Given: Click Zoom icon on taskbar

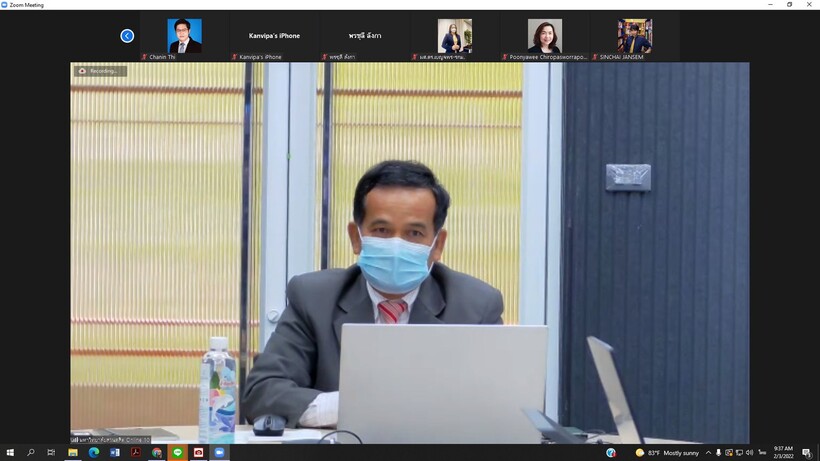Looking at the screenshot, I should click(219, 453).
